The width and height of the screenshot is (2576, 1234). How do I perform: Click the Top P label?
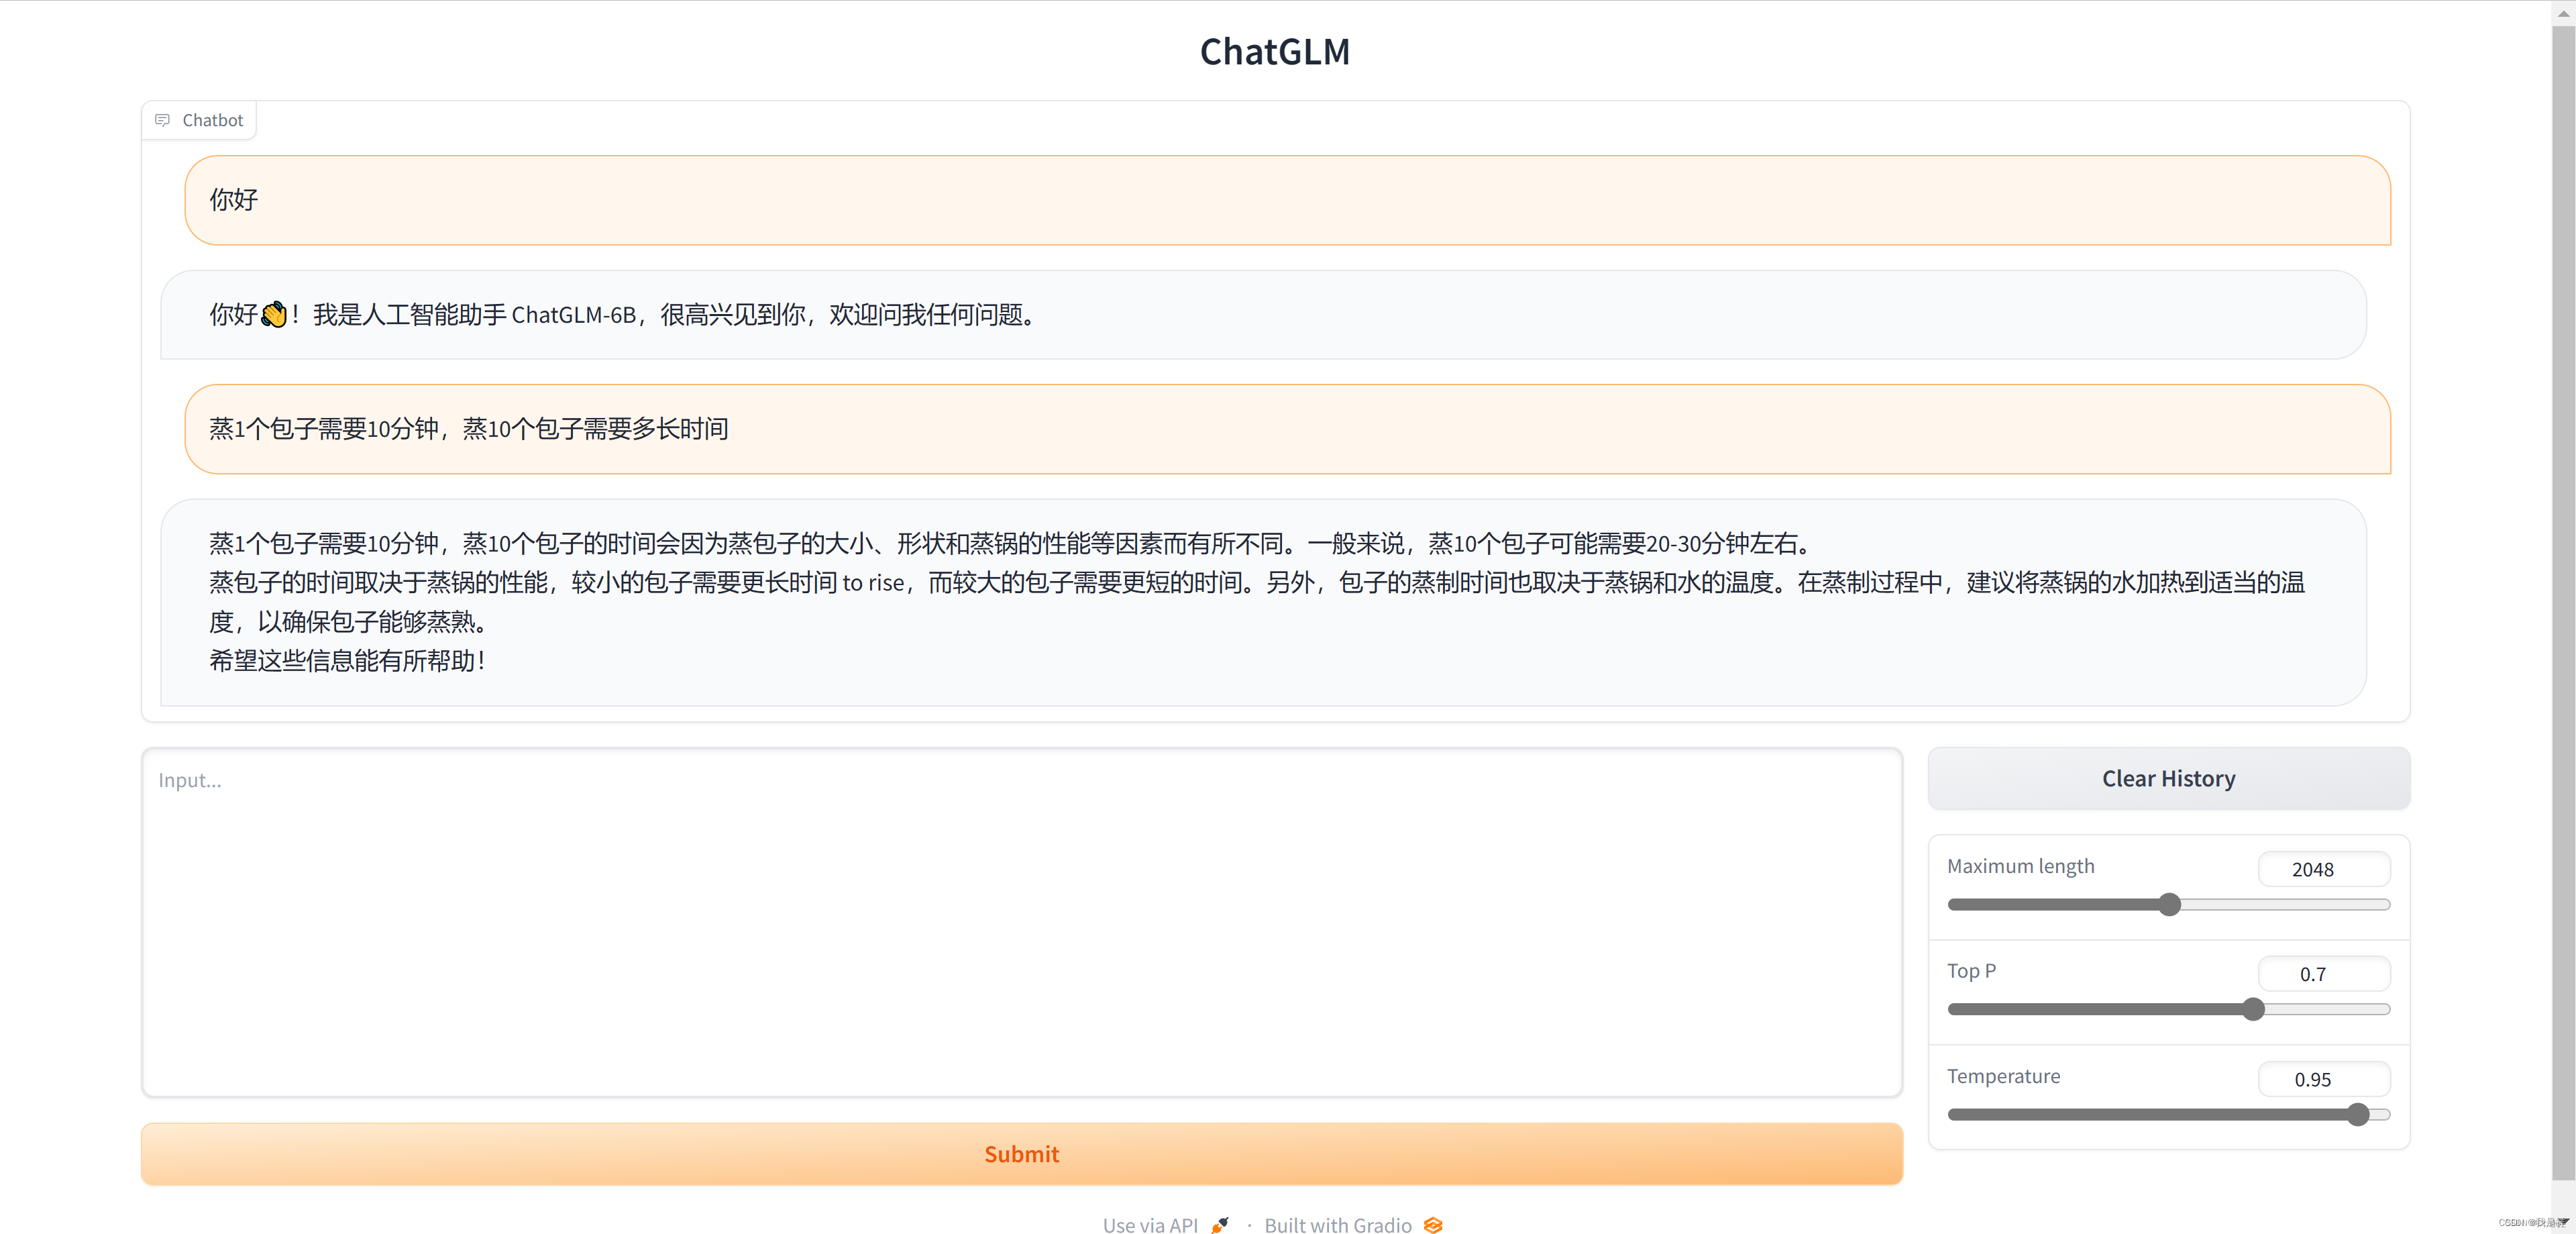(x=1971, y=971)
